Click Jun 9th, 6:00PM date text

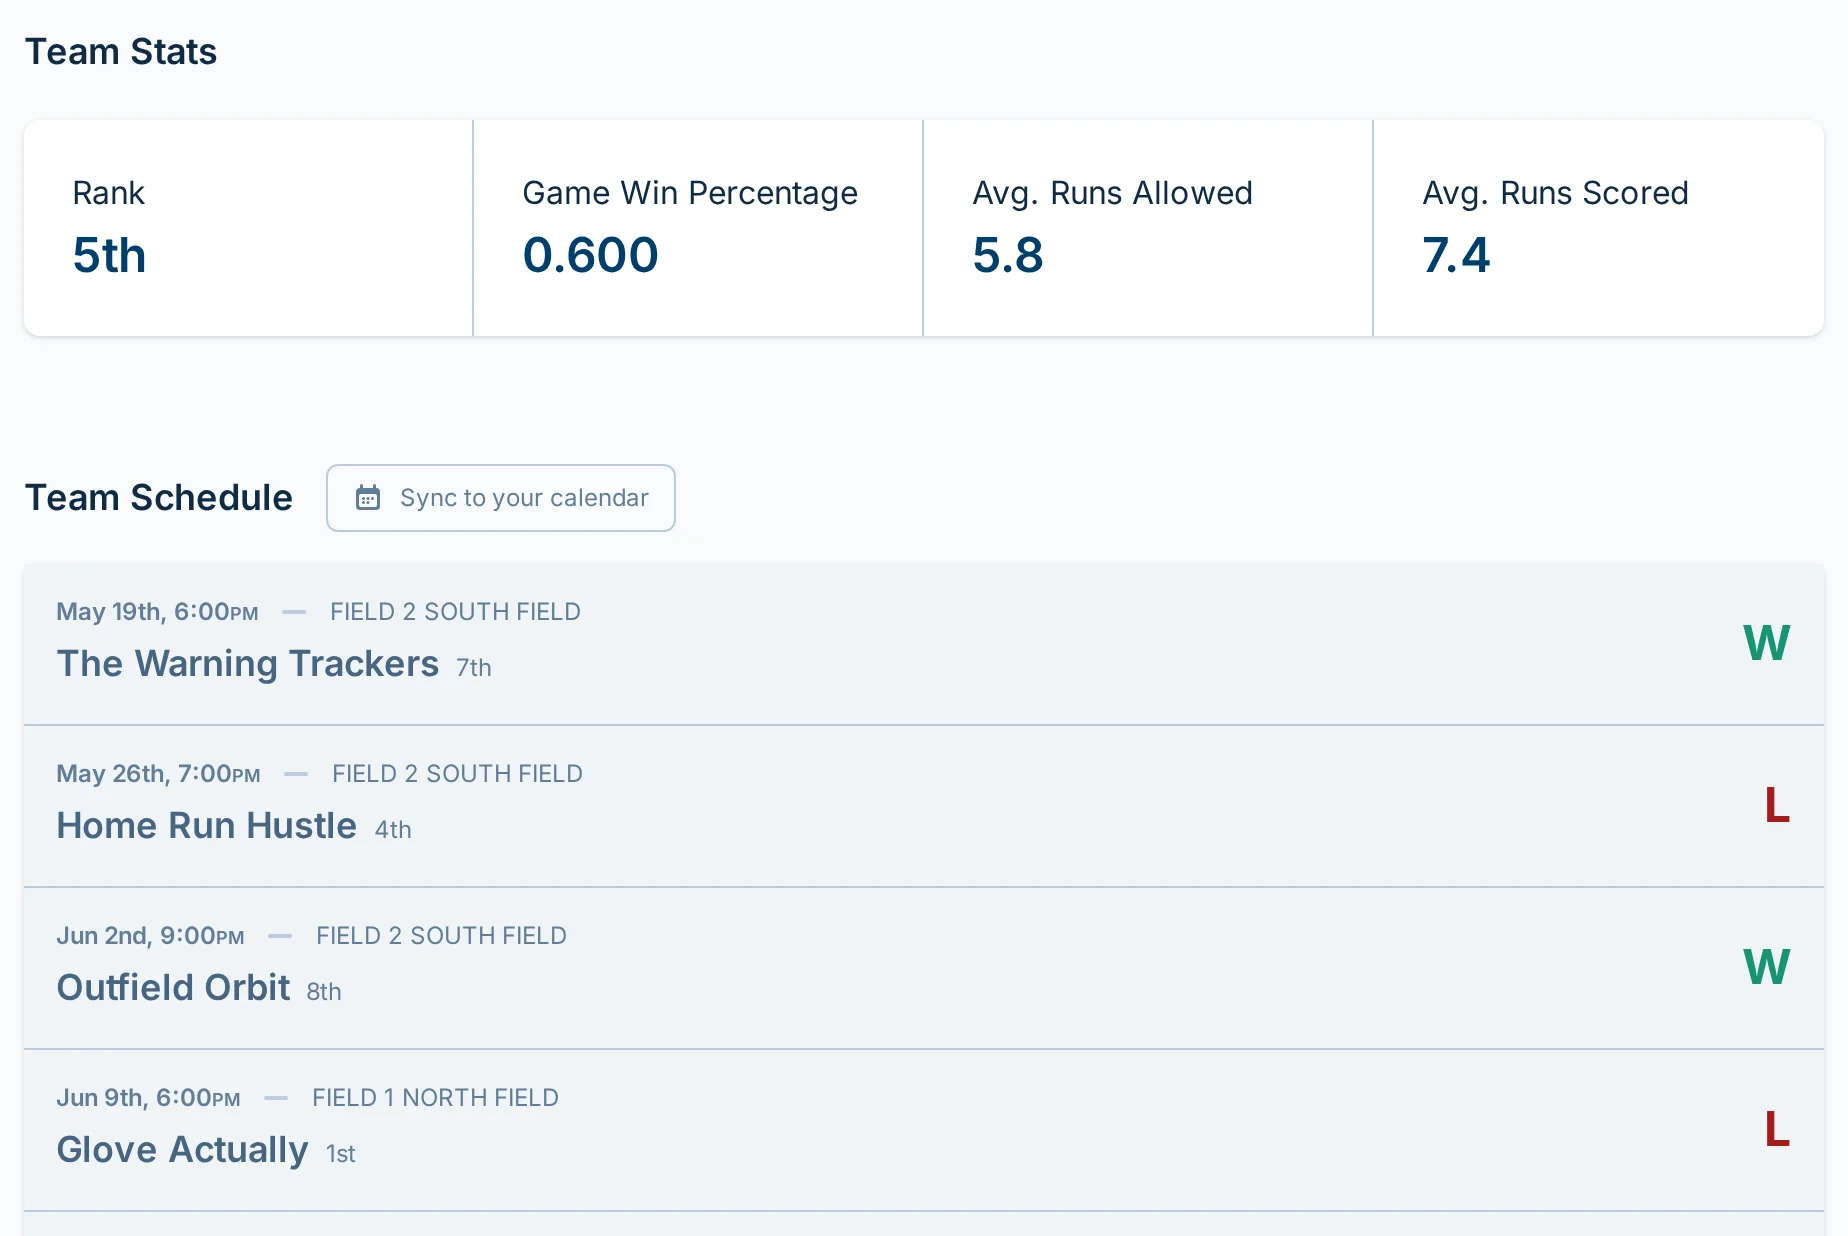148,1098
